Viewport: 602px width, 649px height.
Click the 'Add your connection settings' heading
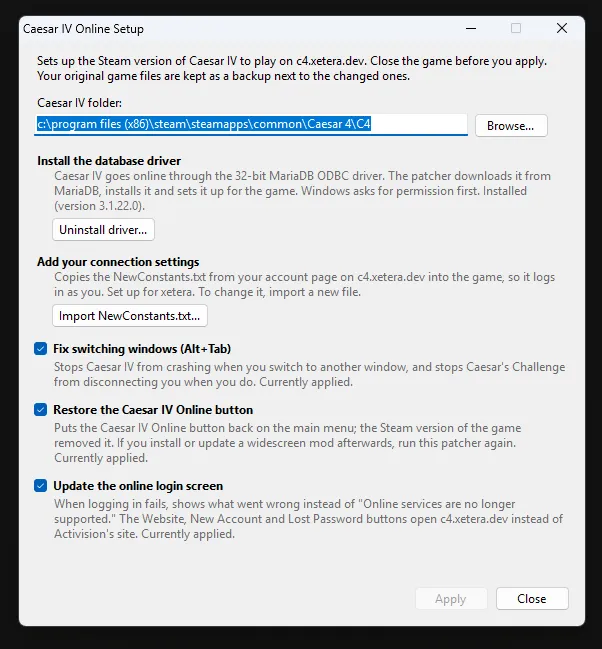coord(118,262)
